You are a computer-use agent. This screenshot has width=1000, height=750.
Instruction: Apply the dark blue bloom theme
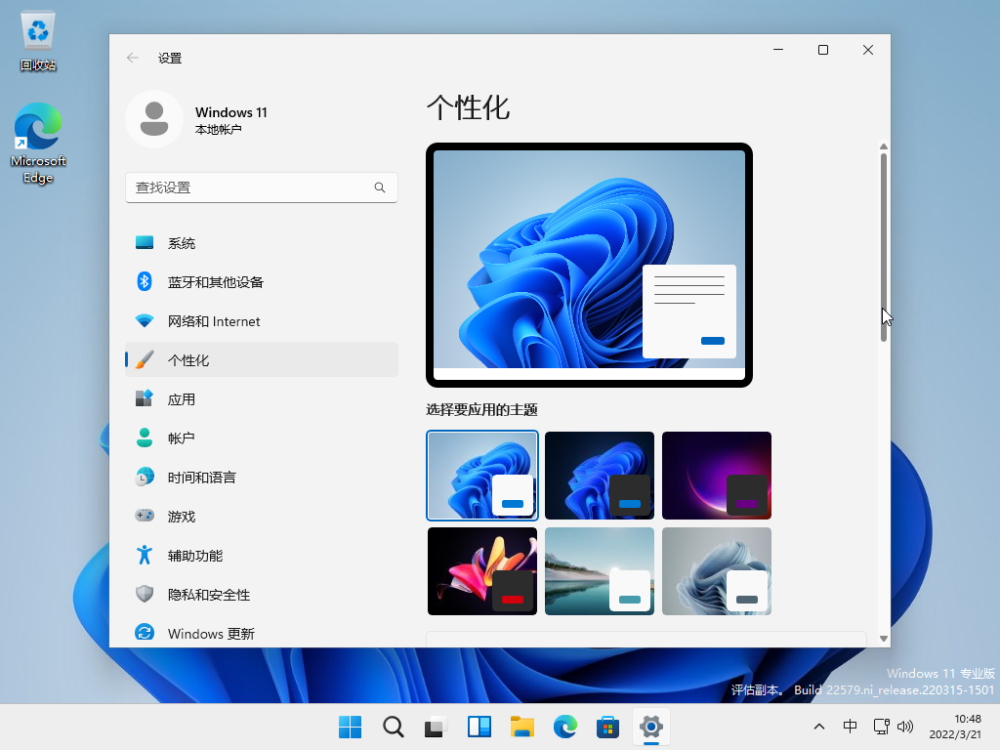tap(599, 476)
